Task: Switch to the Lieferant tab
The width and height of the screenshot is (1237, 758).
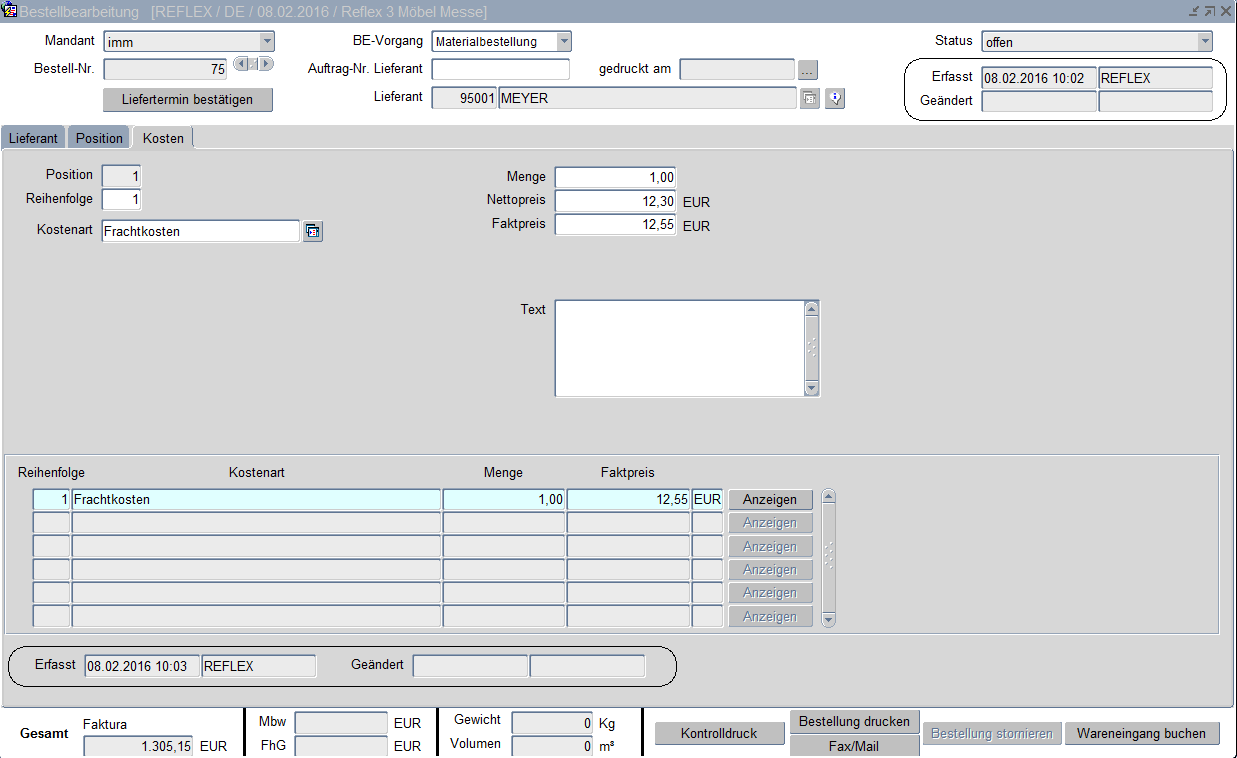Action: click(33, 138)
